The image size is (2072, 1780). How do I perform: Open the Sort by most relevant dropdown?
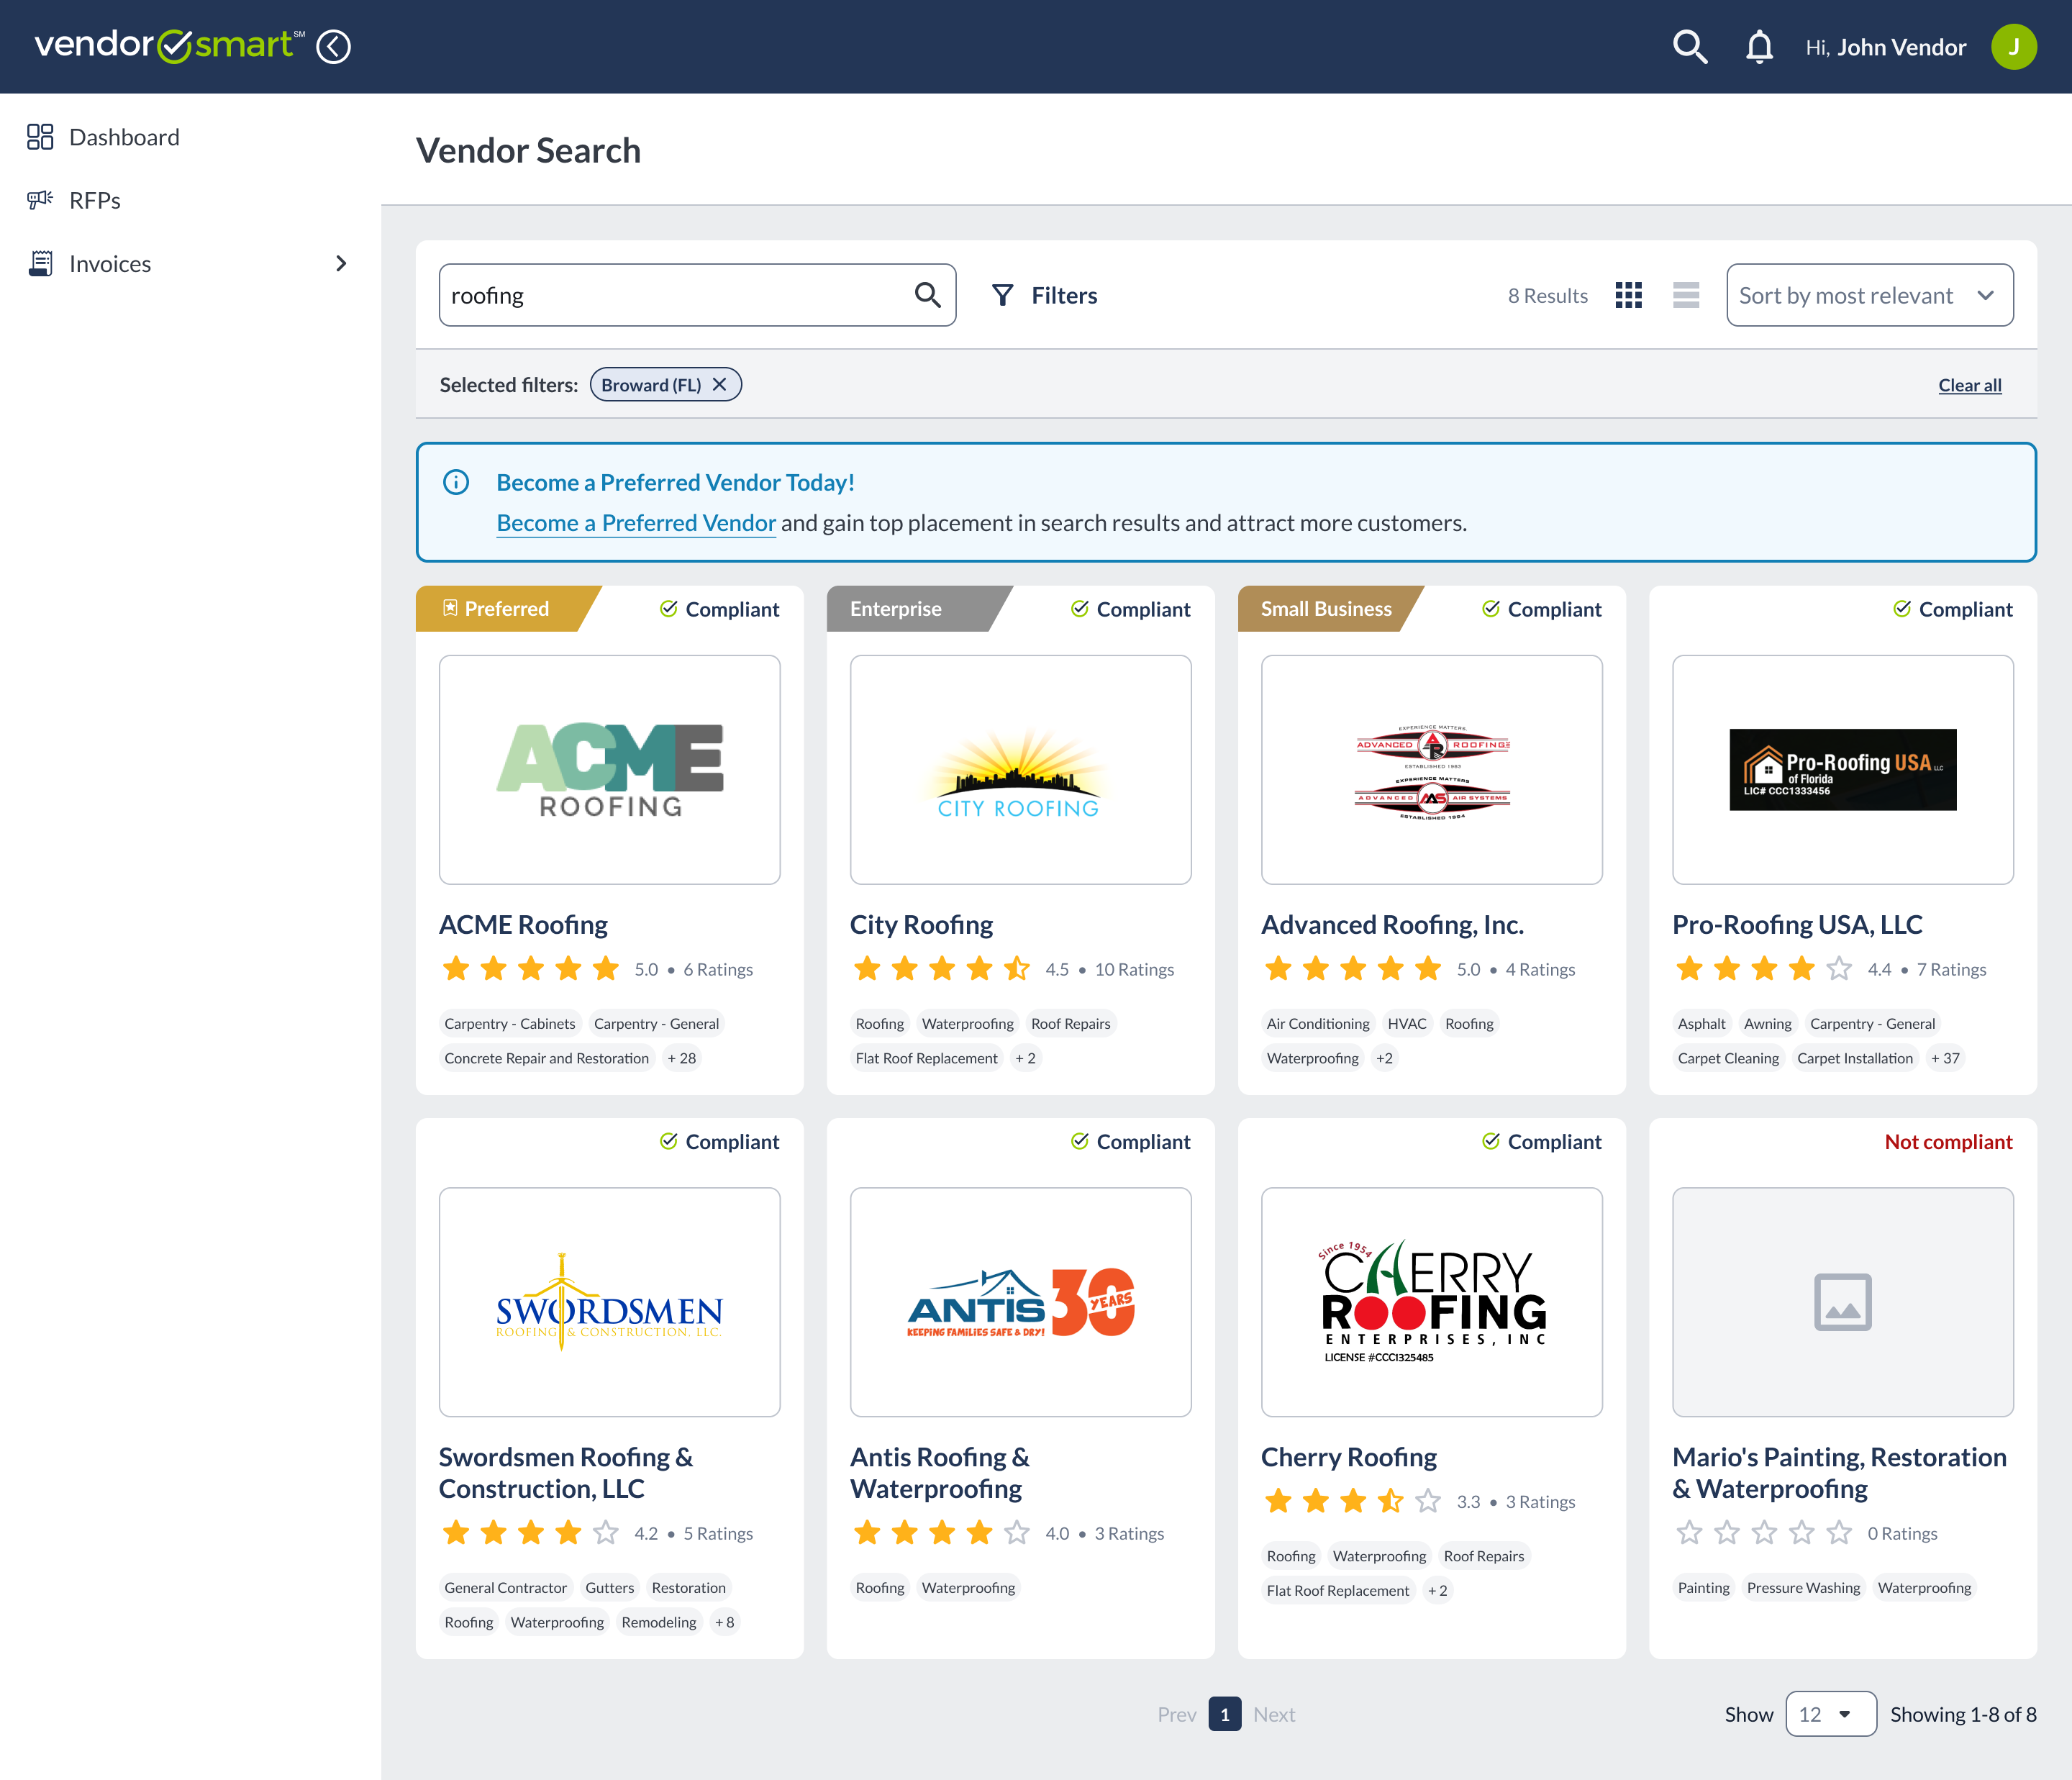pos(1869,295)
